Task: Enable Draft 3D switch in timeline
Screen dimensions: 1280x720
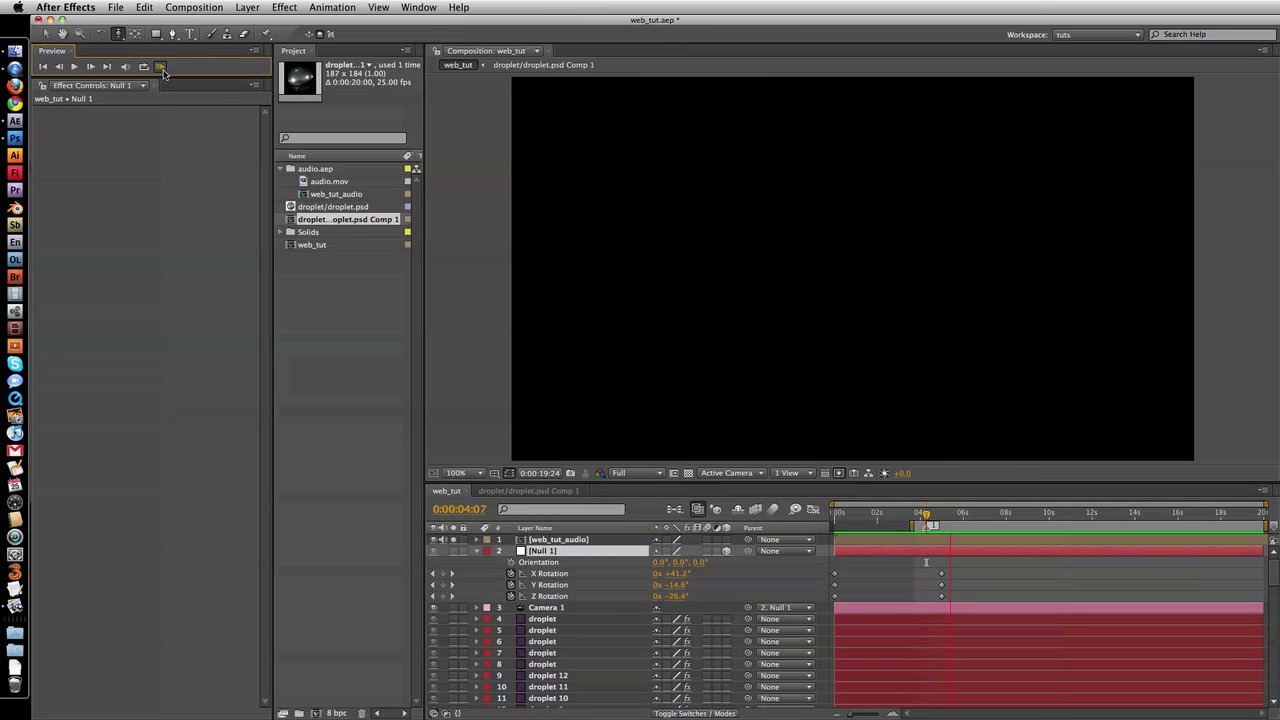Action: (716, 510)
